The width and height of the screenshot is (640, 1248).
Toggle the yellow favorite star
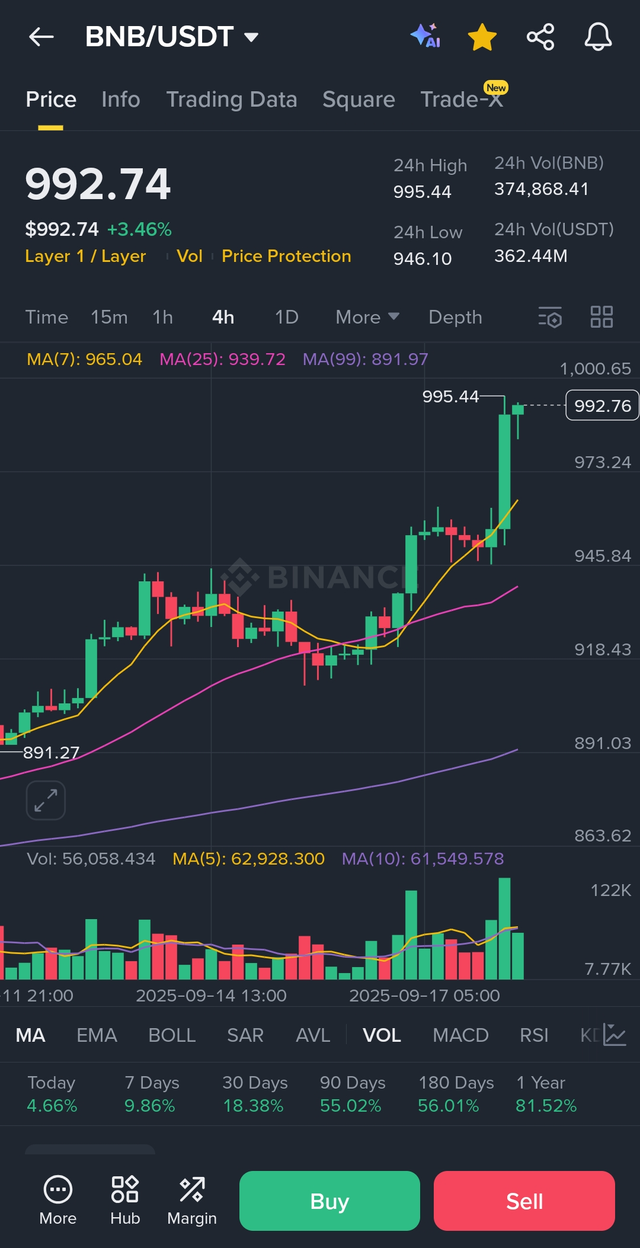click(482, 37)
